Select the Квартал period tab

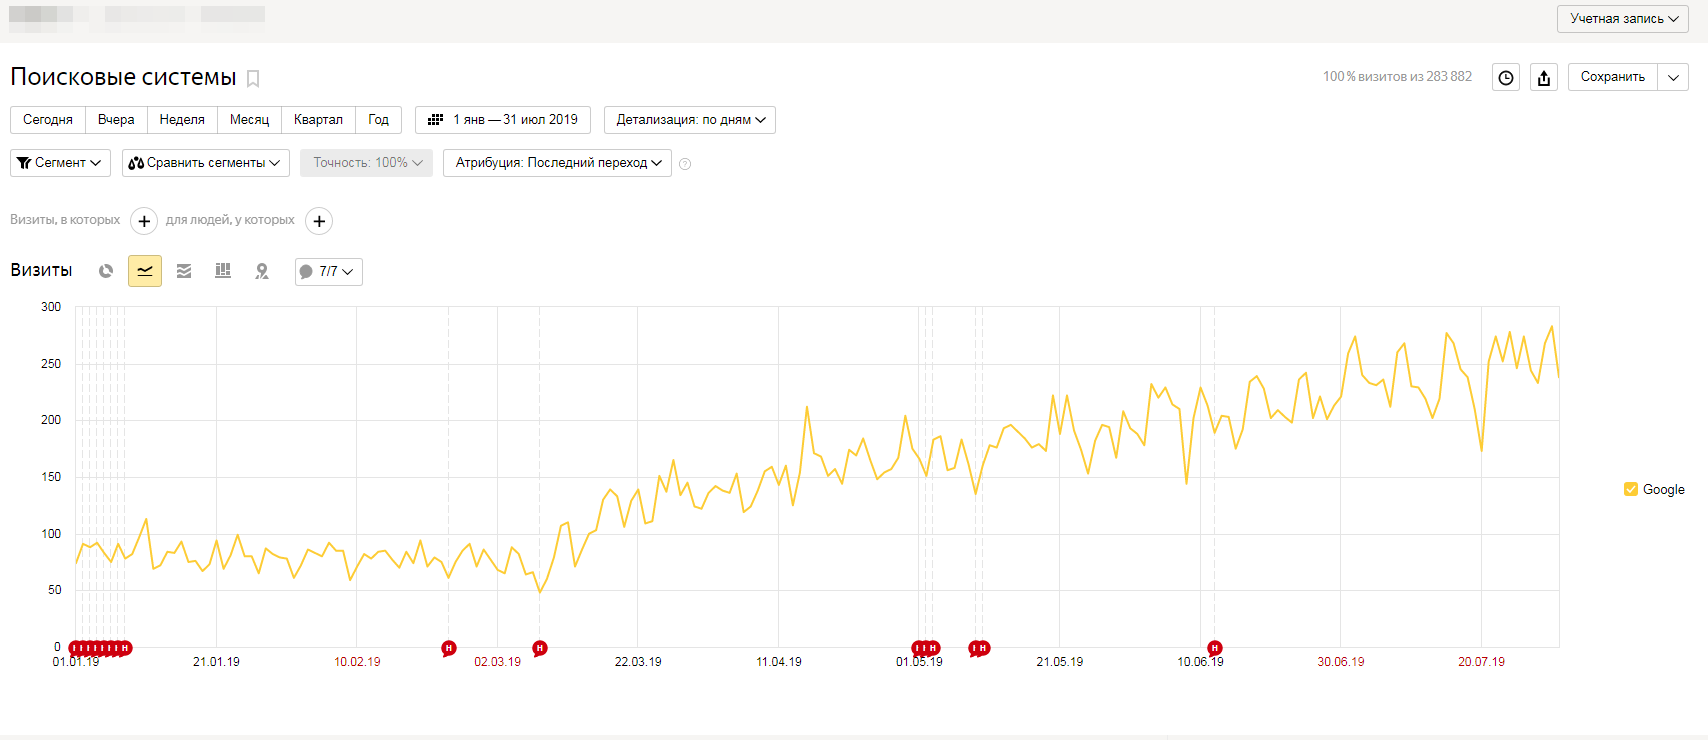point(318,120)
